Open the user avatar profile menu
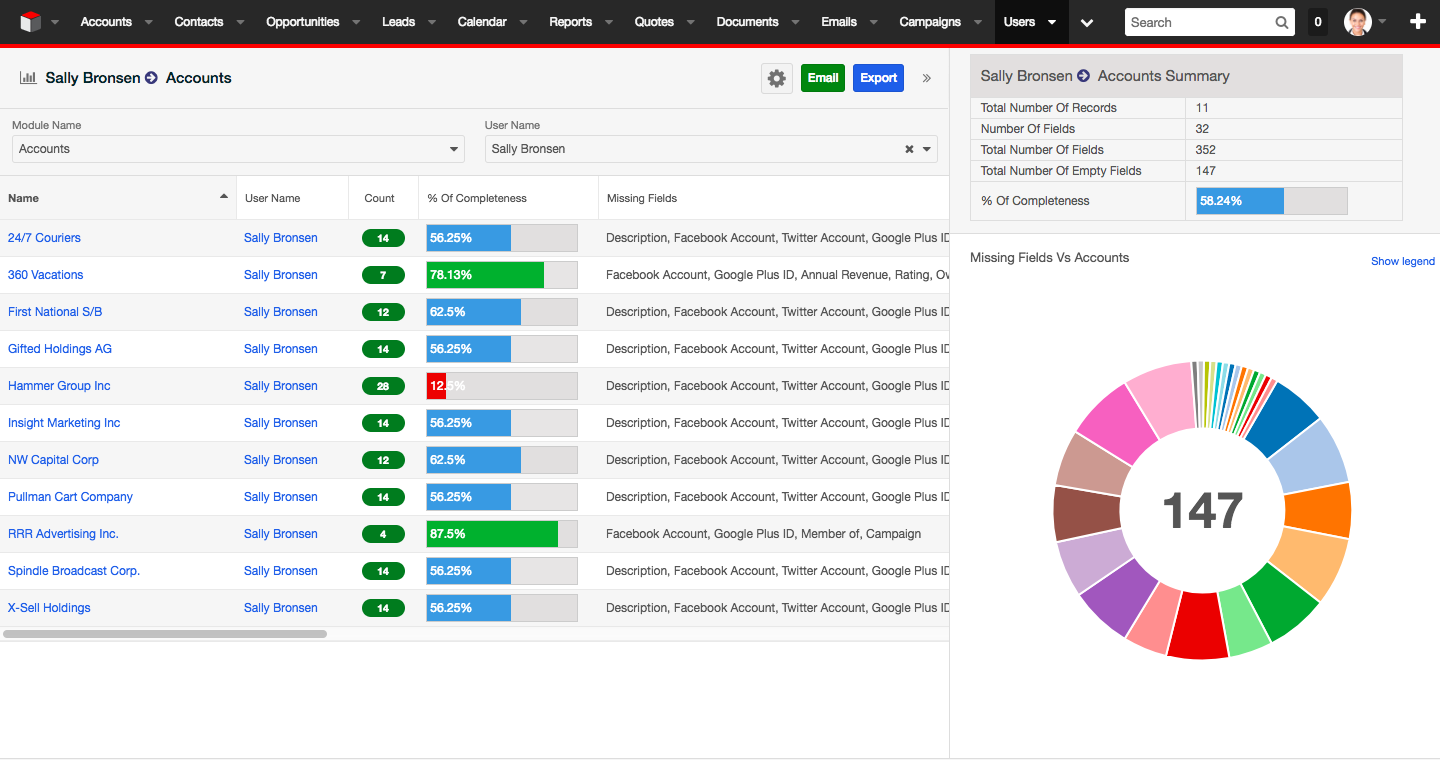Screen dimensions: 1440x760 click(x=1358, y=22)
